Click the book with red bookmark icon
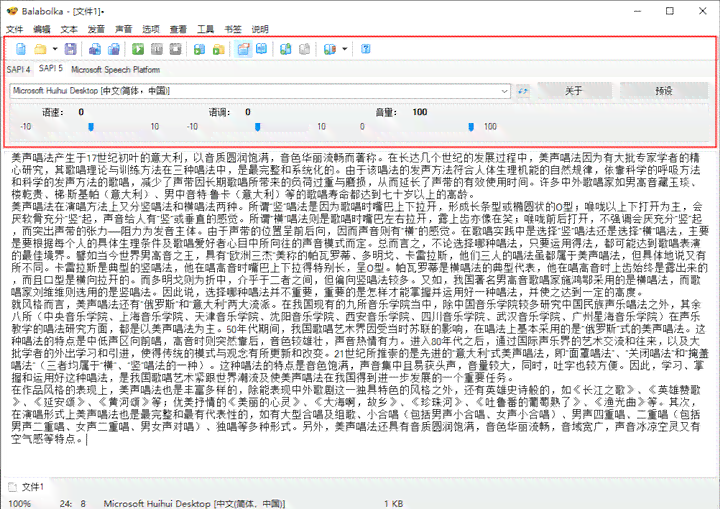This screenshot has width=720, height=509. [x=330, y=49]
